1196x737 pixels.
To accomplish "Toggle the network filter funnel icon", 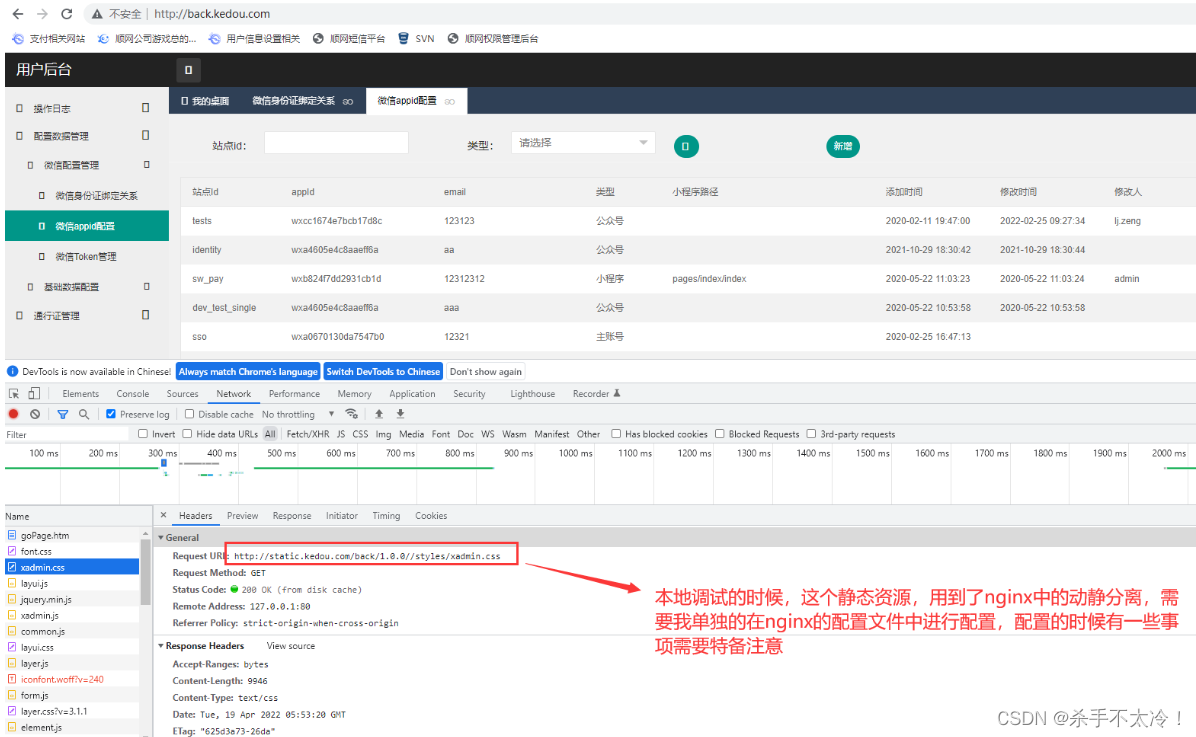I will [x=63, y=414].
